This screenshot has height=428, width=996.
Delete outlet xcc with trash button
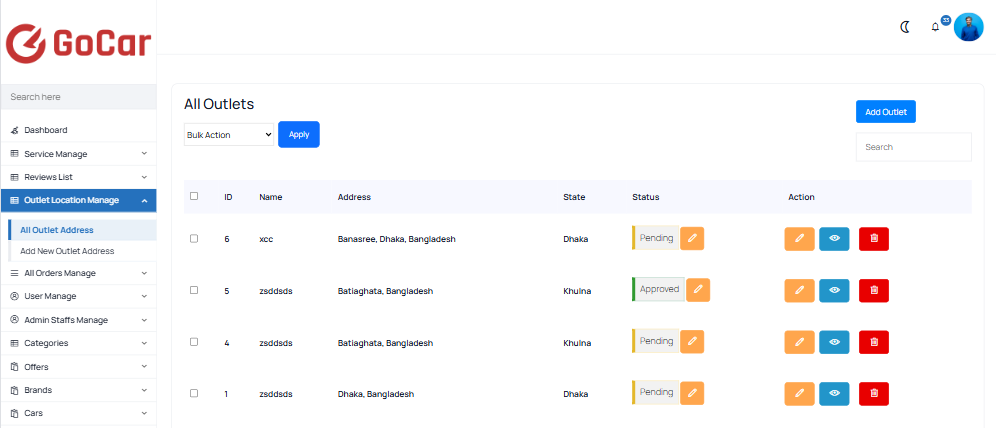[874, 239]
